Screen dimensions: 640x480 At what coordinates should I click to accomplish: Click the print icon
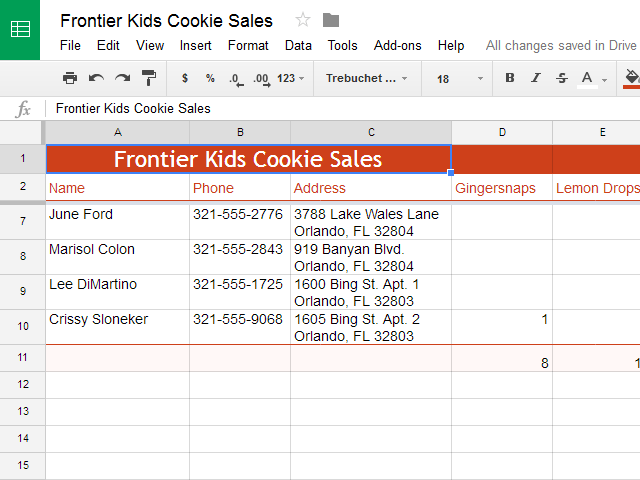pos(70,78)
